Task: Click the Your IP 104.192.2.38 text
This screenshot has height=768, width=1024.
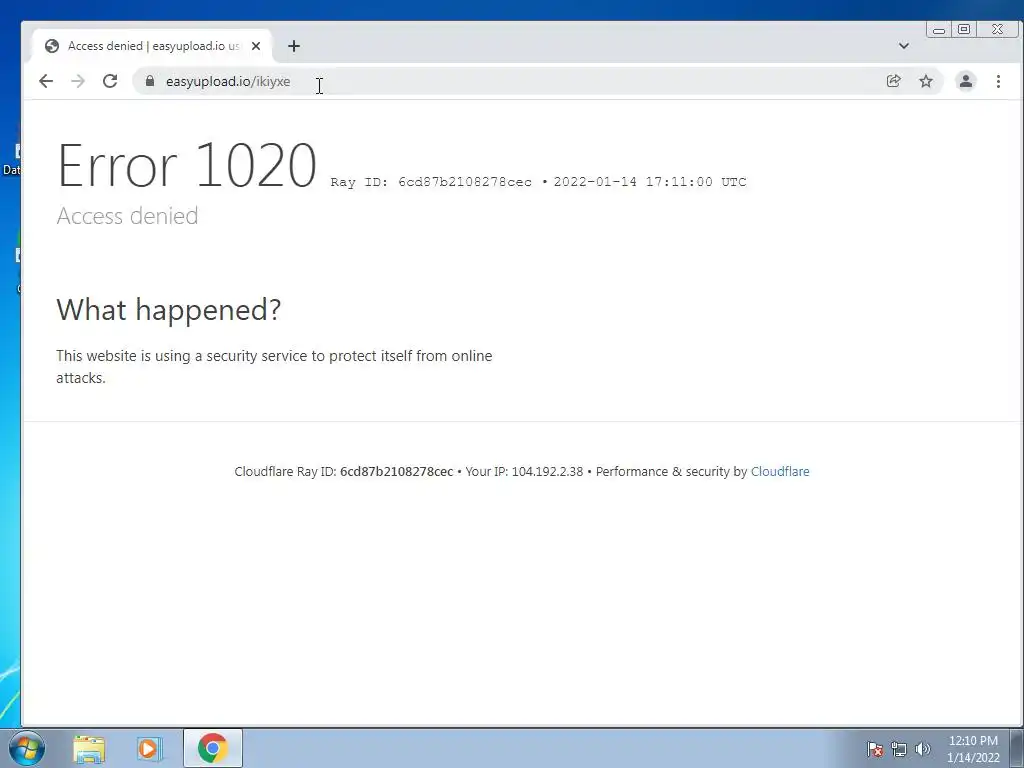Action: click(x=524, y=472)
